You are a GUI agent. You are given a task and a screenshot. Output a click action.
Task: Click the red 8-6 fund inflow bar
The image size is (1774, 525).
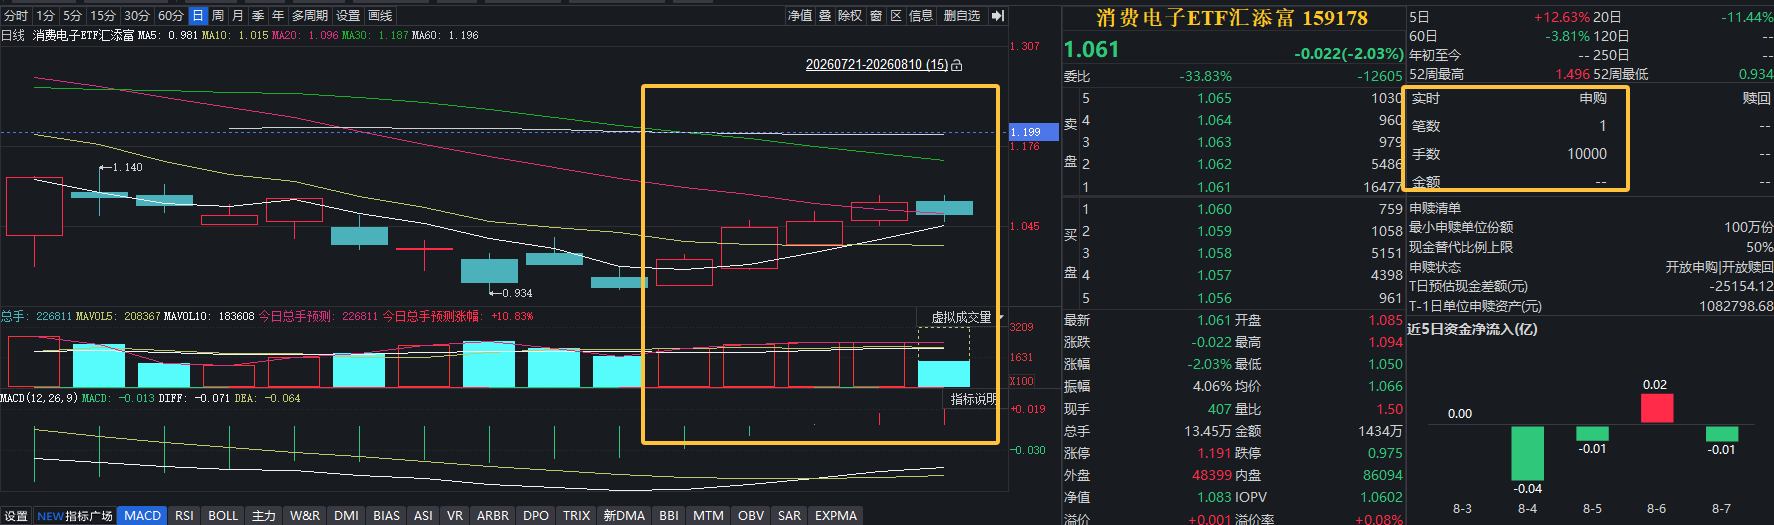[x=1656, y=408]
